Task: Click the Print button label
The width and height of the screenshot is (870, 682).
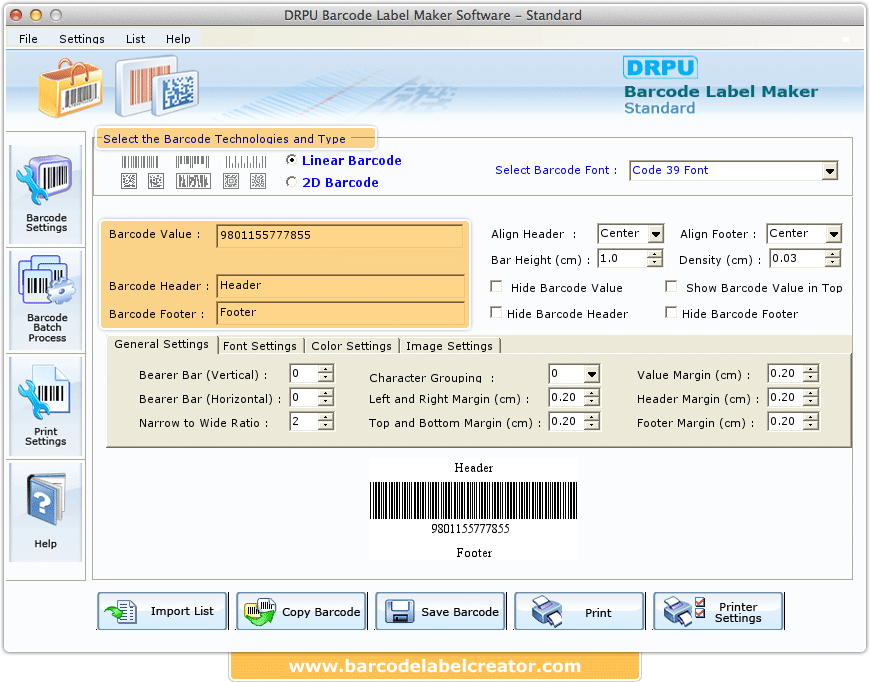Action: pos(598,613)
